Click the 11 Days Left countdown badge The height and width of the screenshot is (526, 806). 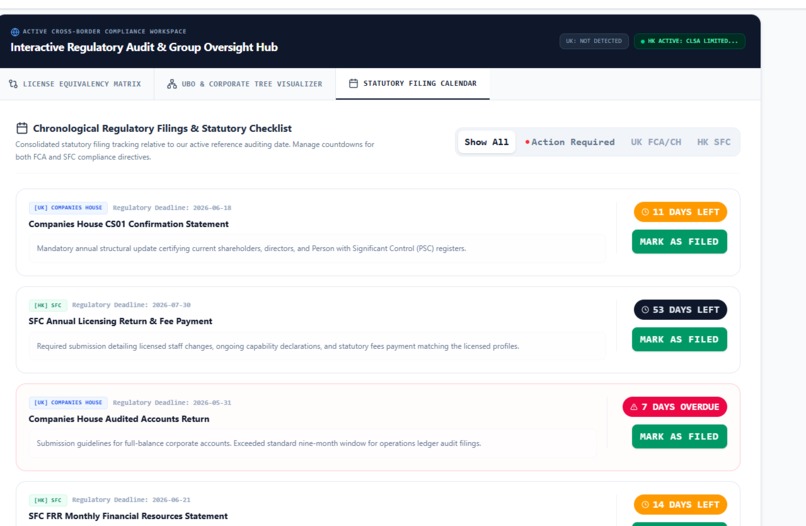(x=680, y=212)
